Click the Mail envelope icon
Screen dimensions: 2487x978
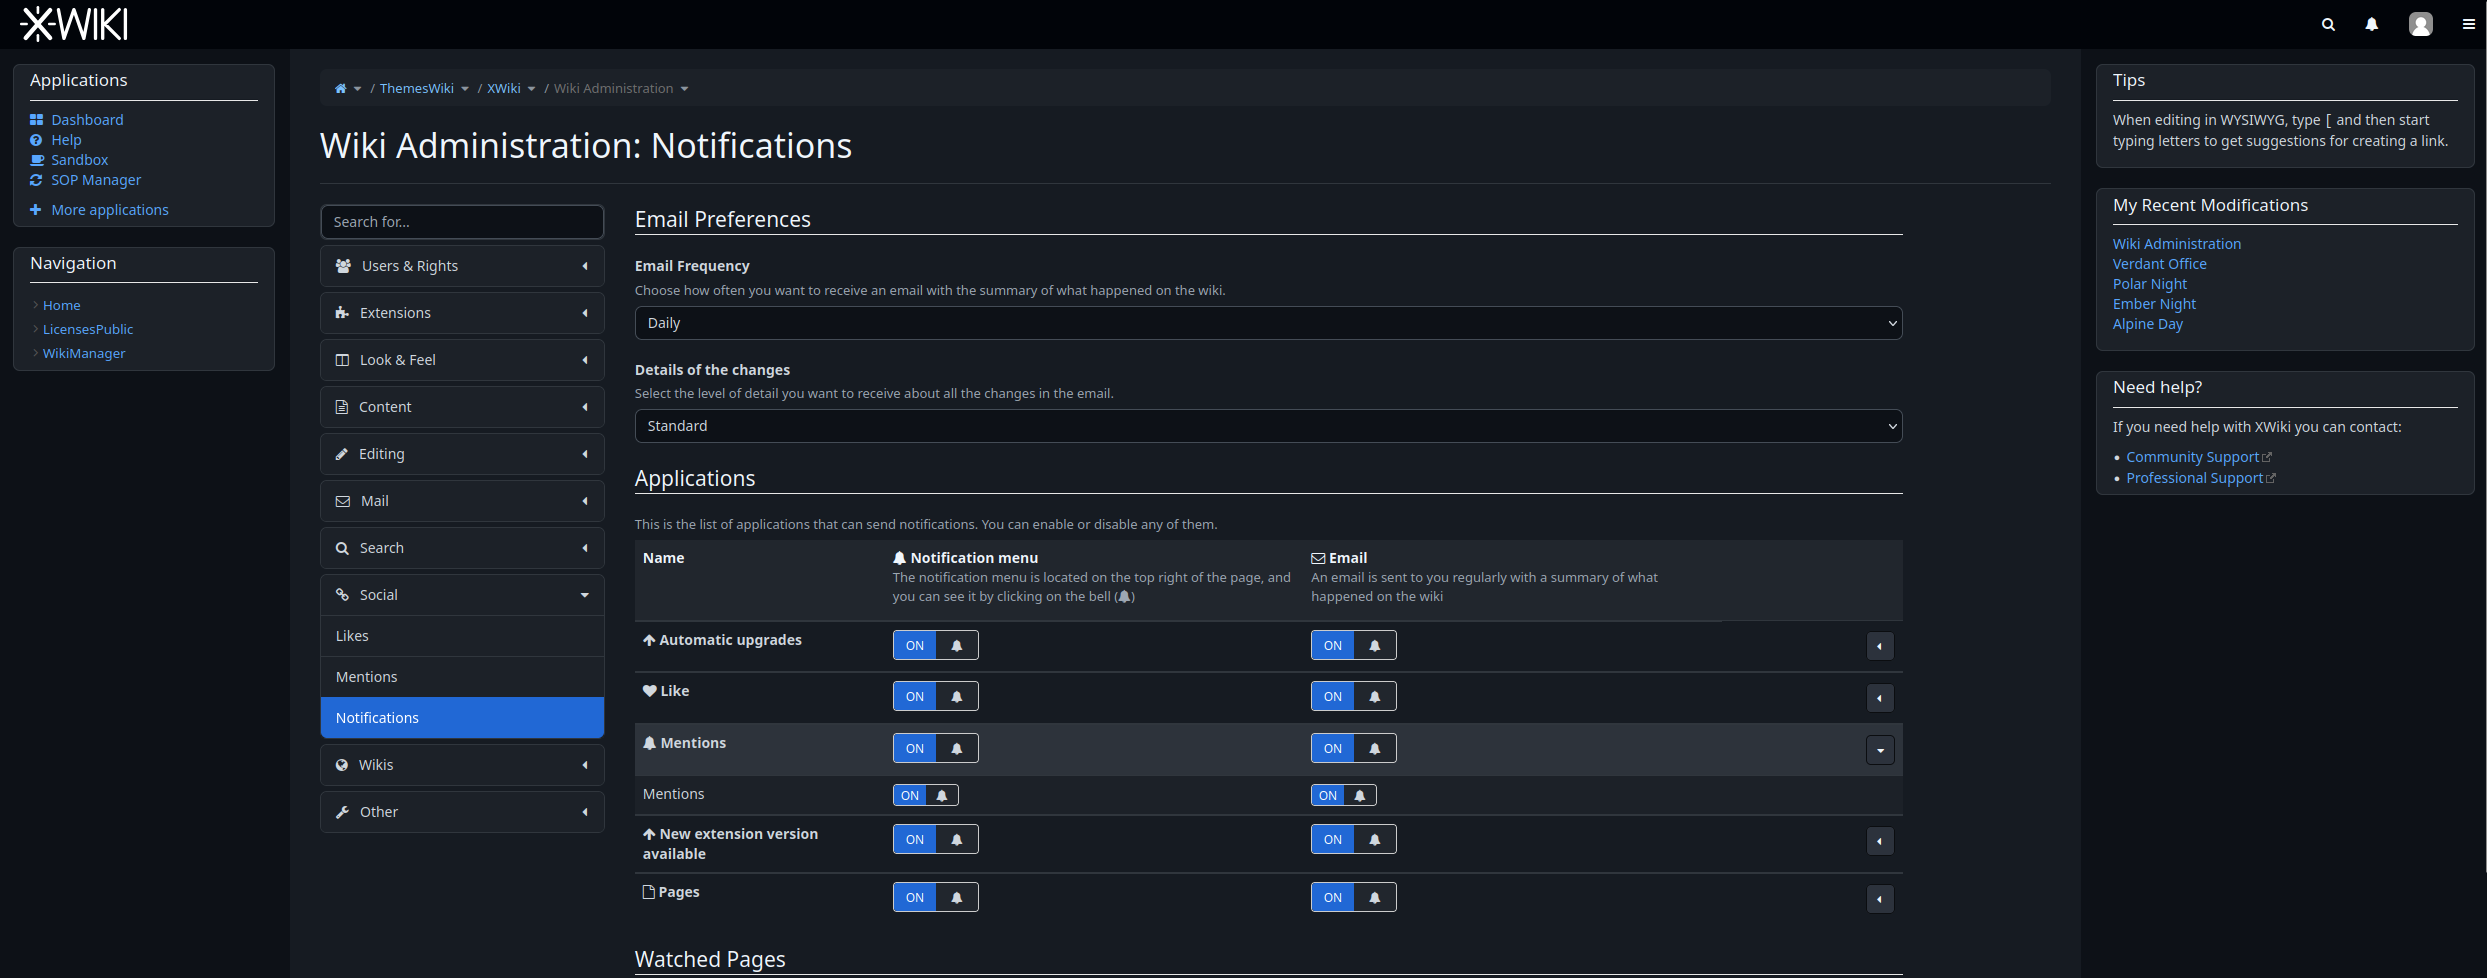343,501
